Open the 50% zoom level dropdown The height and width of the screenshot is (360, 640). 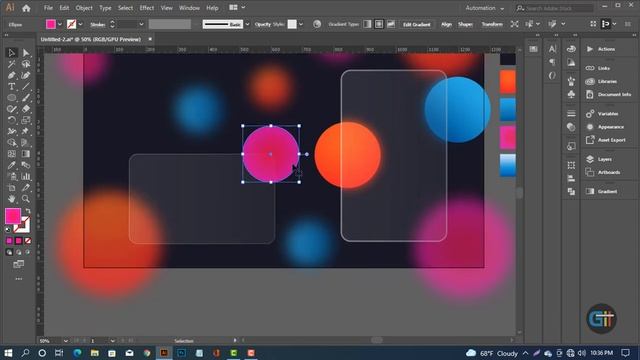click(x=66, y=341)
